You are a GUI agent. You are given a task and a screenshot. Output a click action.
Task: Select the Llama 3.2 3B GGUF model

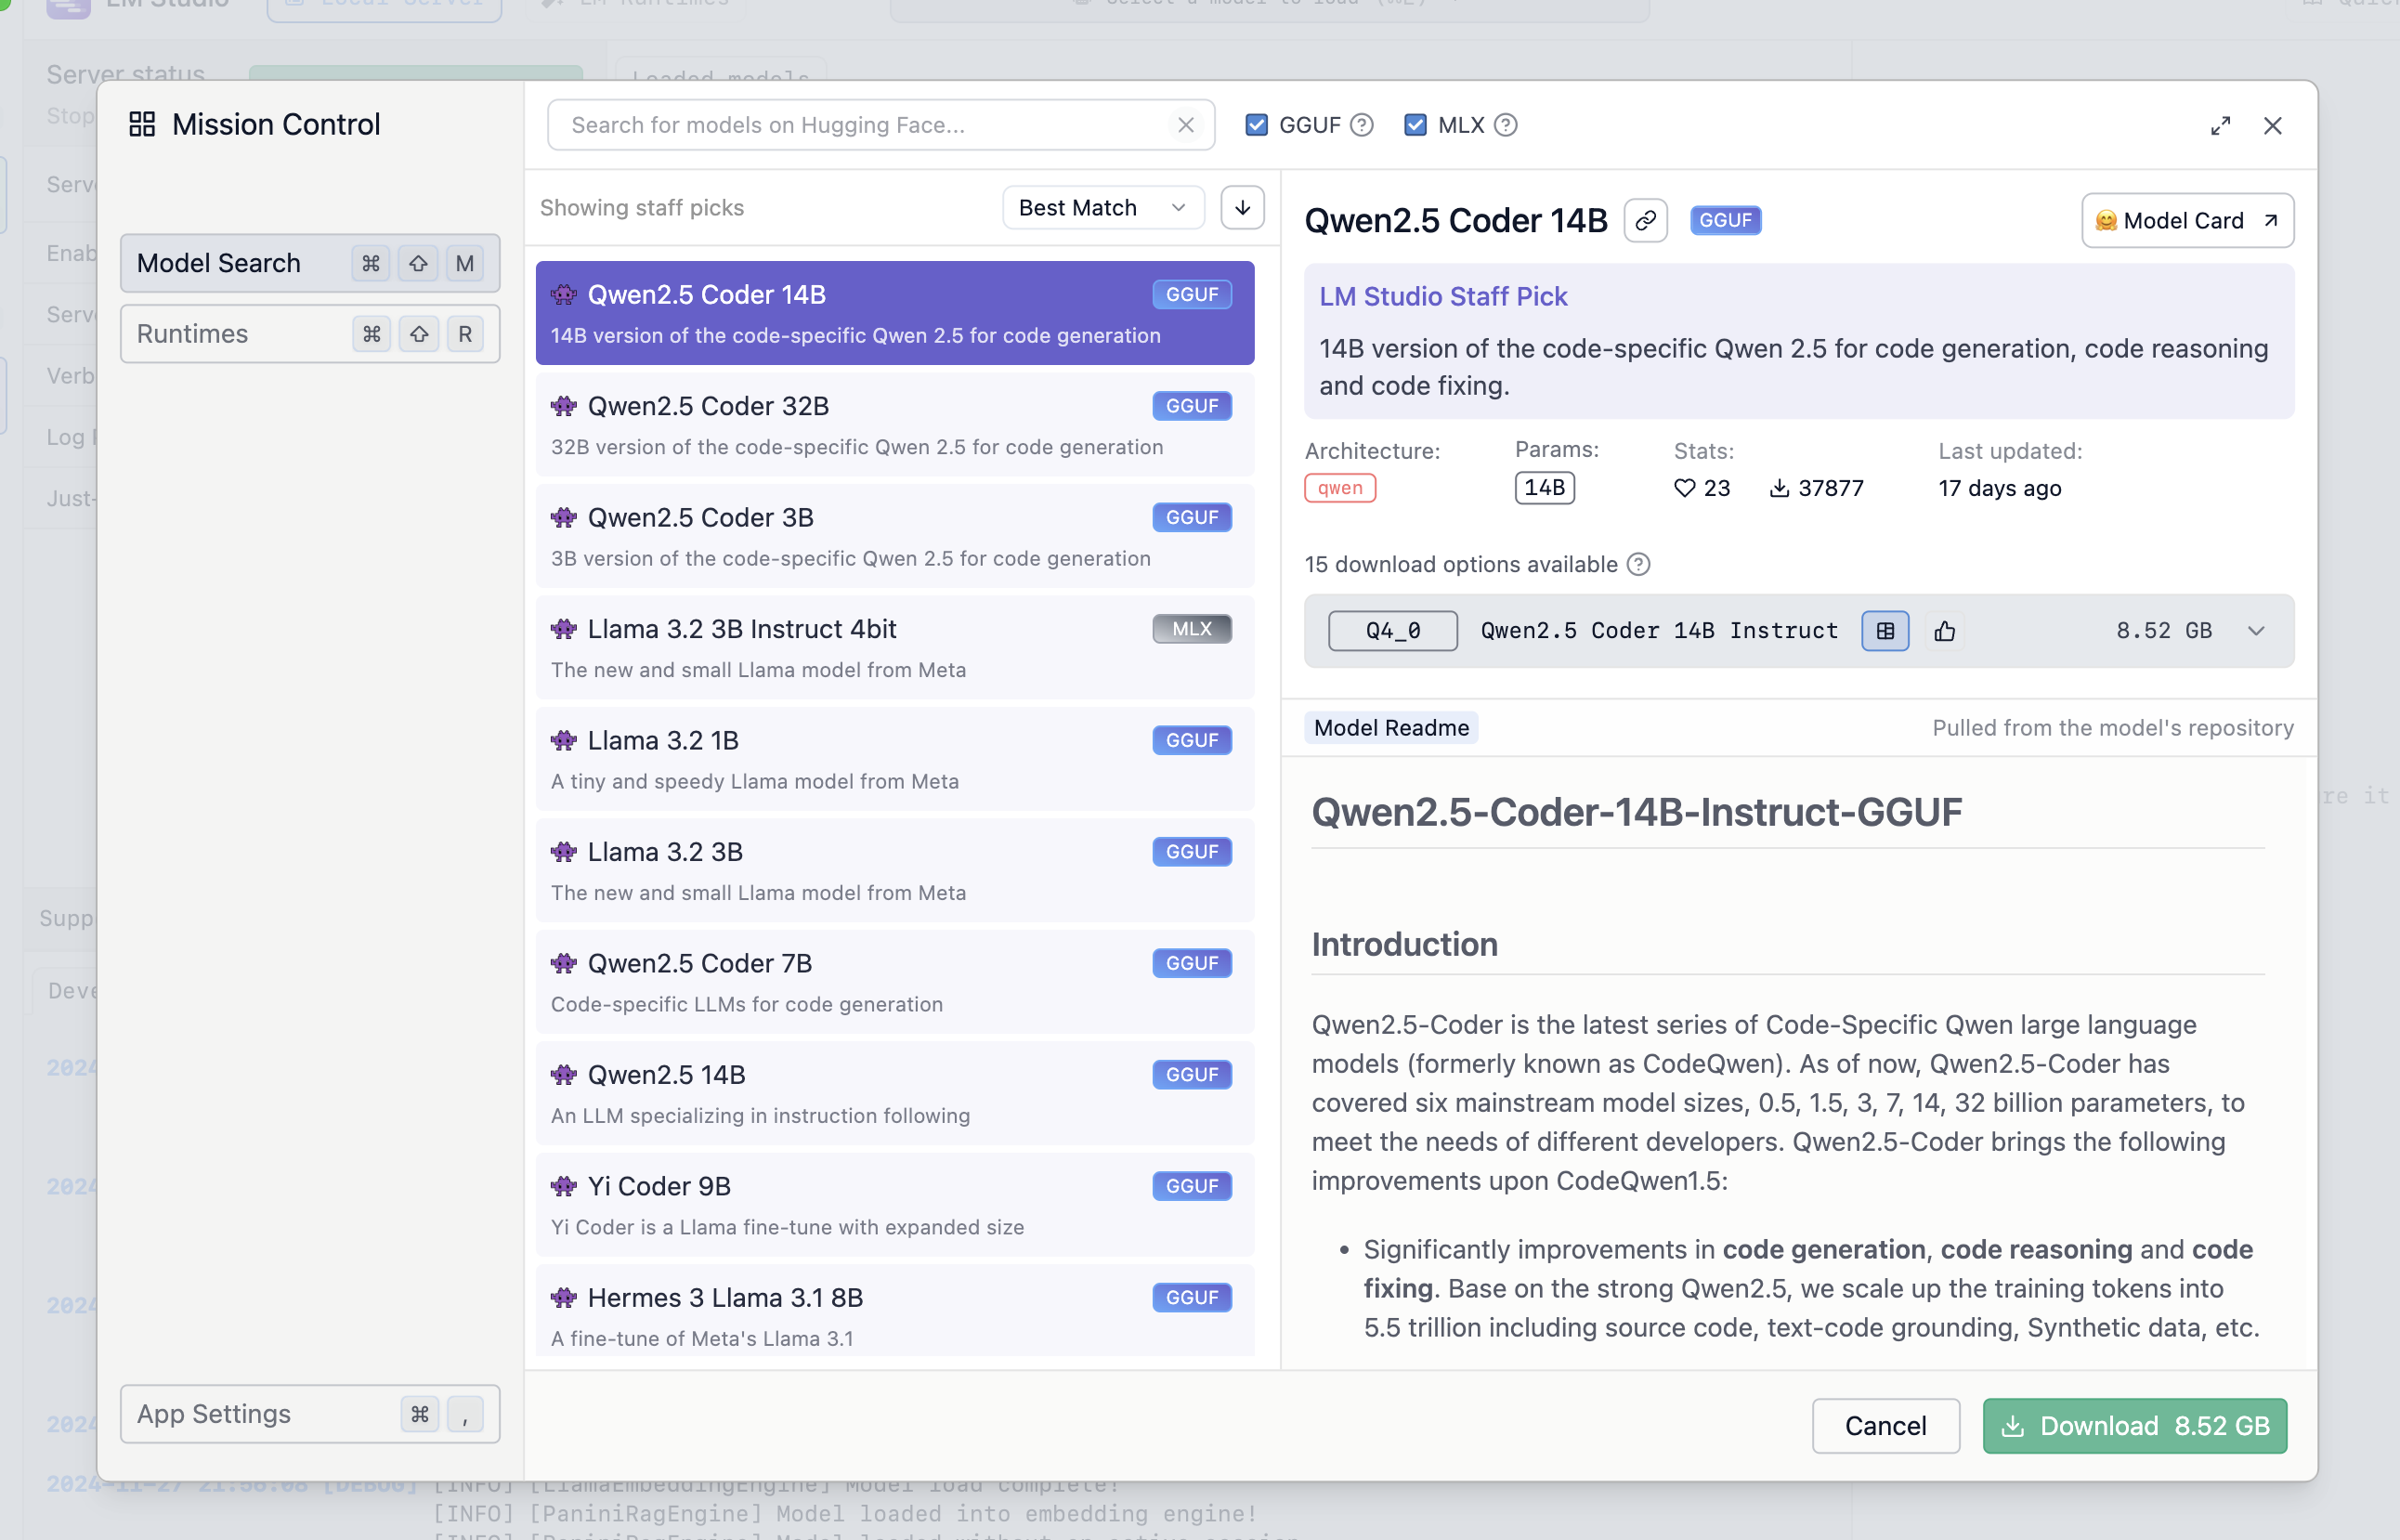click(x=895, y=871)
